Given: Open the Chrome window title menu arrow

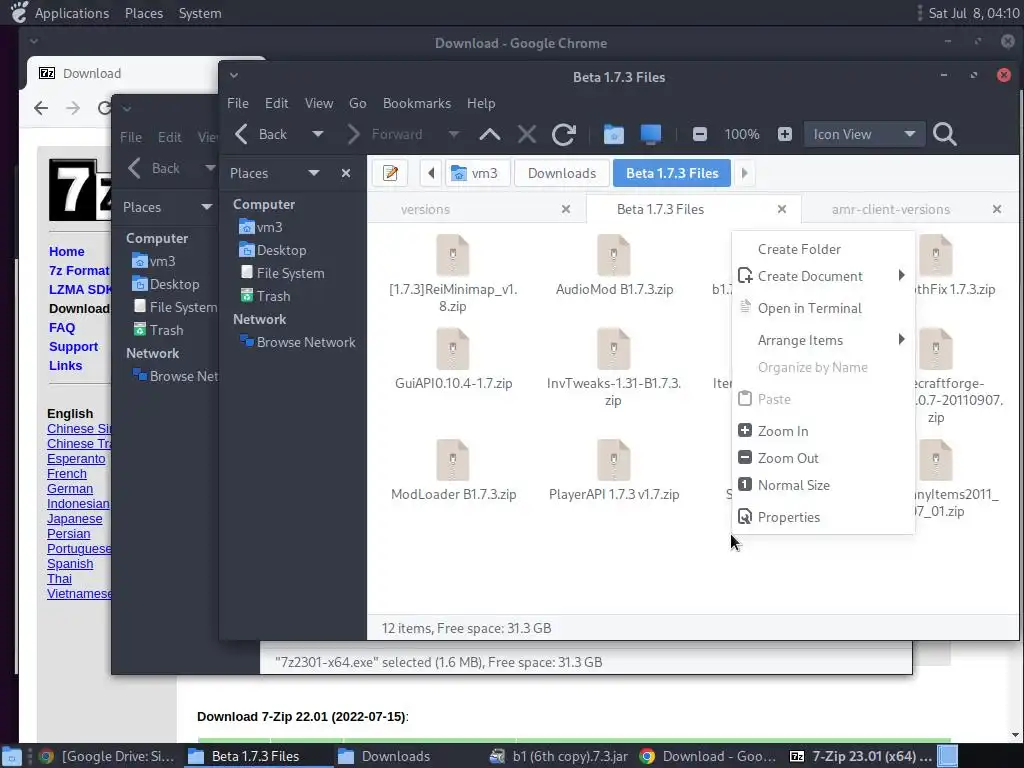Looking at the screenshot, I should (x=33, y=42).
